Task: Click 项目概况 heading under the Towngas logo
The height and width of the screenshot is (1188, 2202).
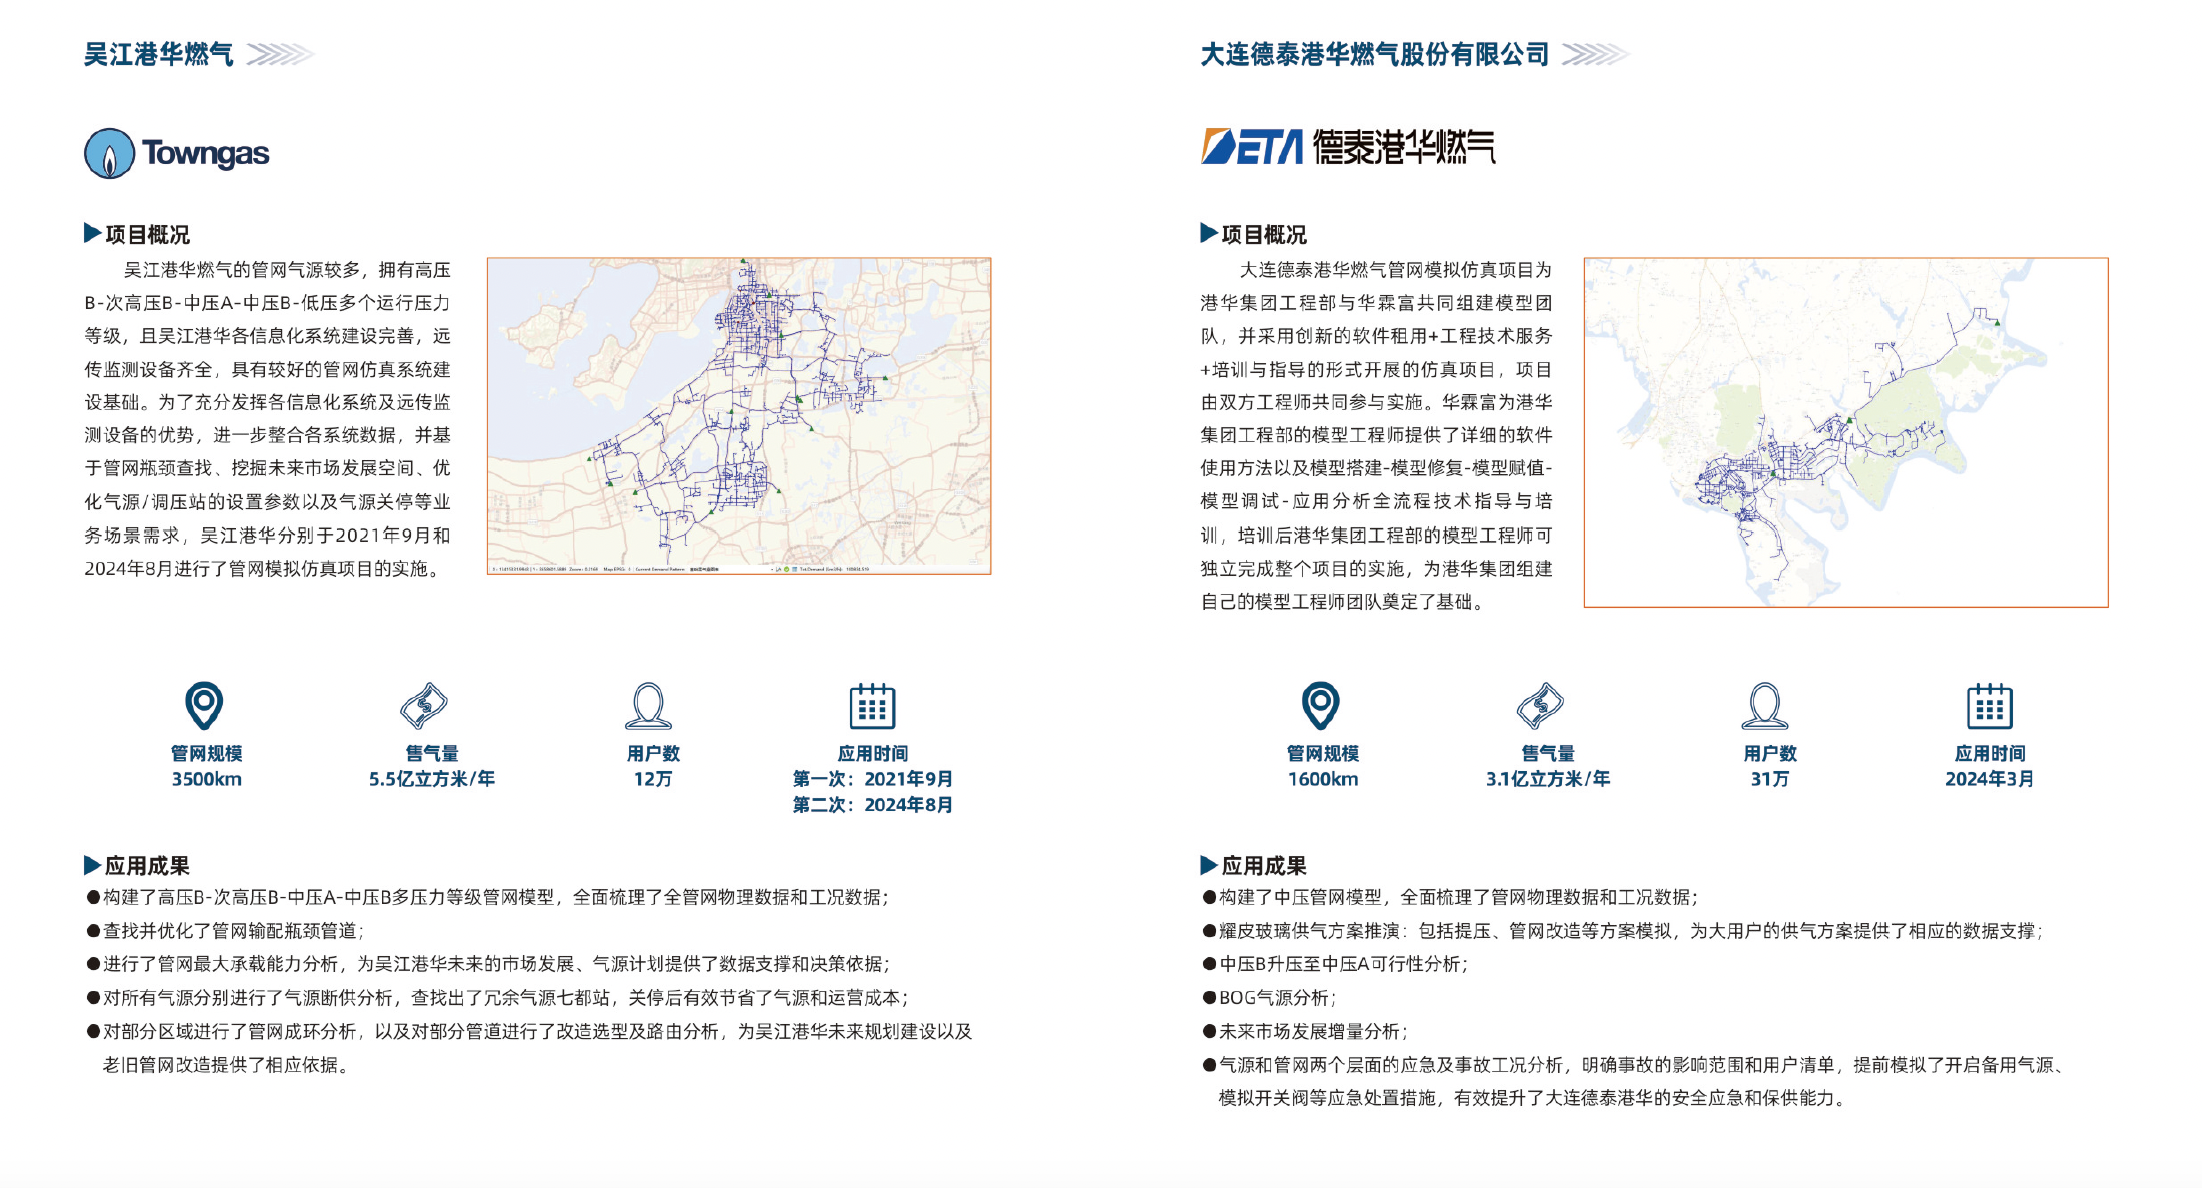Action: click(147, 235)
